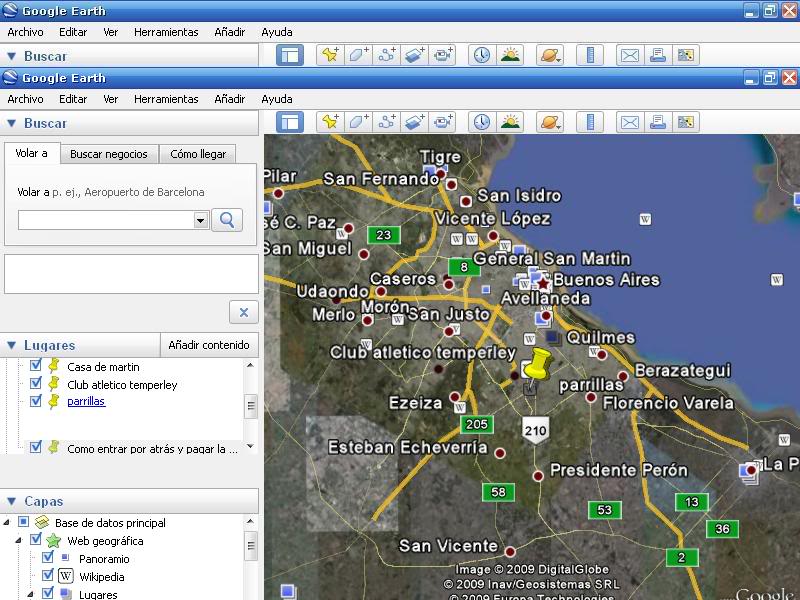This screenshot has height=600, width=800.
Task: Open Ver menu in back window
Action: pos(110,32)
